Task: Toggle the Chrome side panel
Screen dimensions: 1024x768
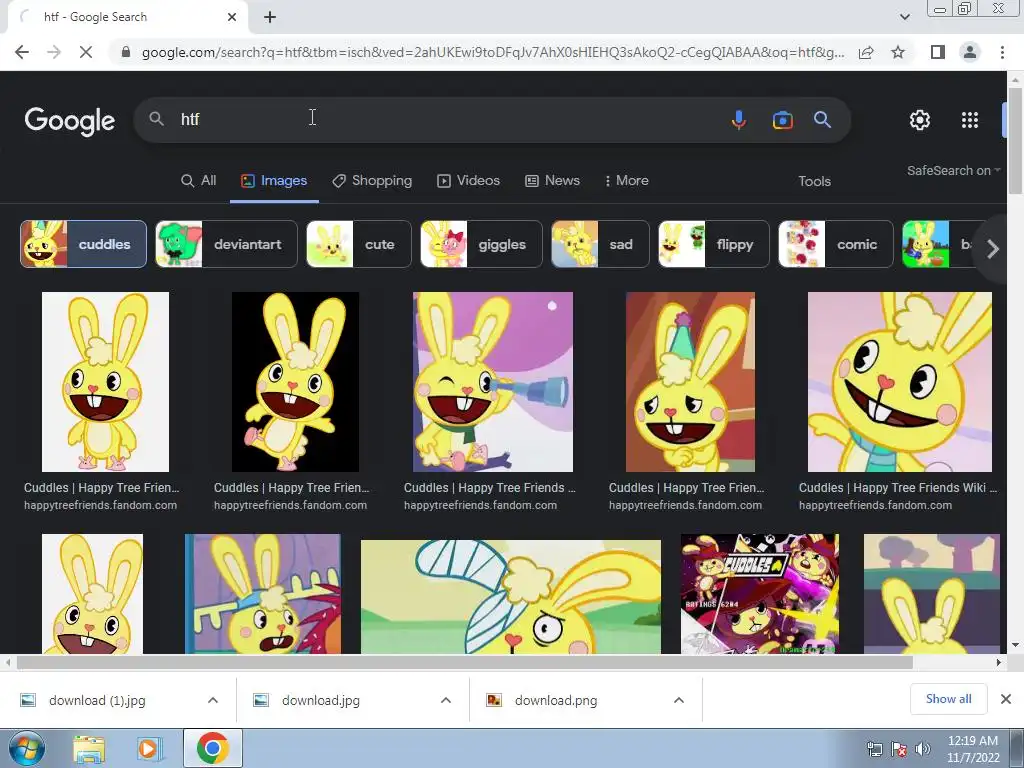Action: [937, 52]
